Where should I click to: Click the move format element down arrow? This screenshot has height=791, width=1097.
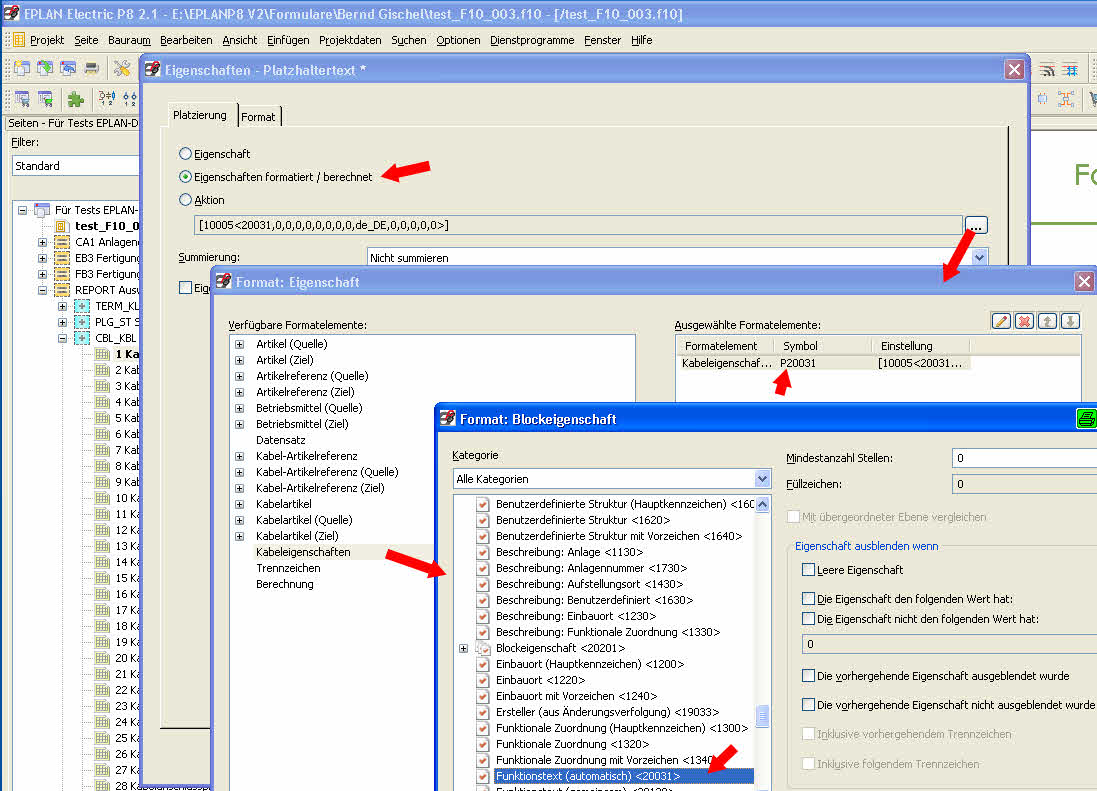pos(1070,321)
